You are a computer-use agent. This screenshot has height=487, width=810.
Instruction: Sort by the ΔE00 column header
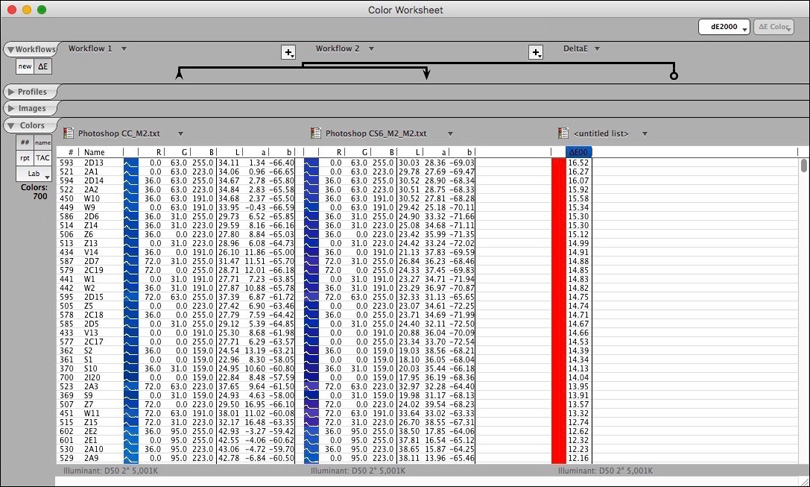coord(579,152)
